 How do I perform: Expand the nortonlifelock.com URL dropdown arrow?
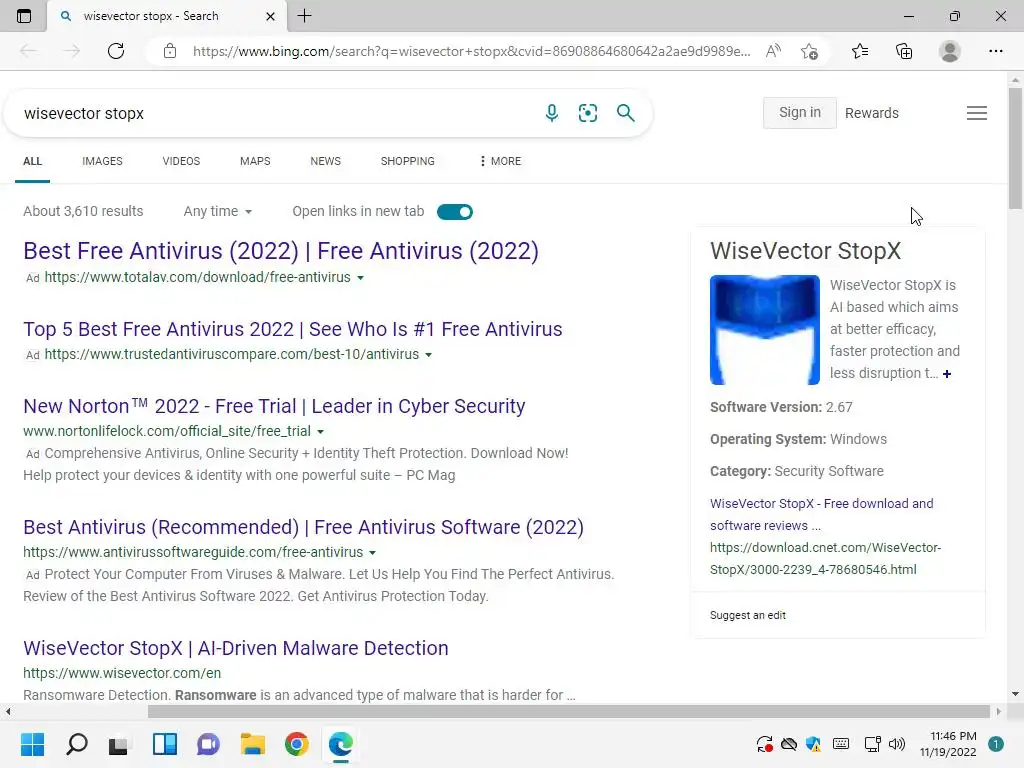pos(320,432)
